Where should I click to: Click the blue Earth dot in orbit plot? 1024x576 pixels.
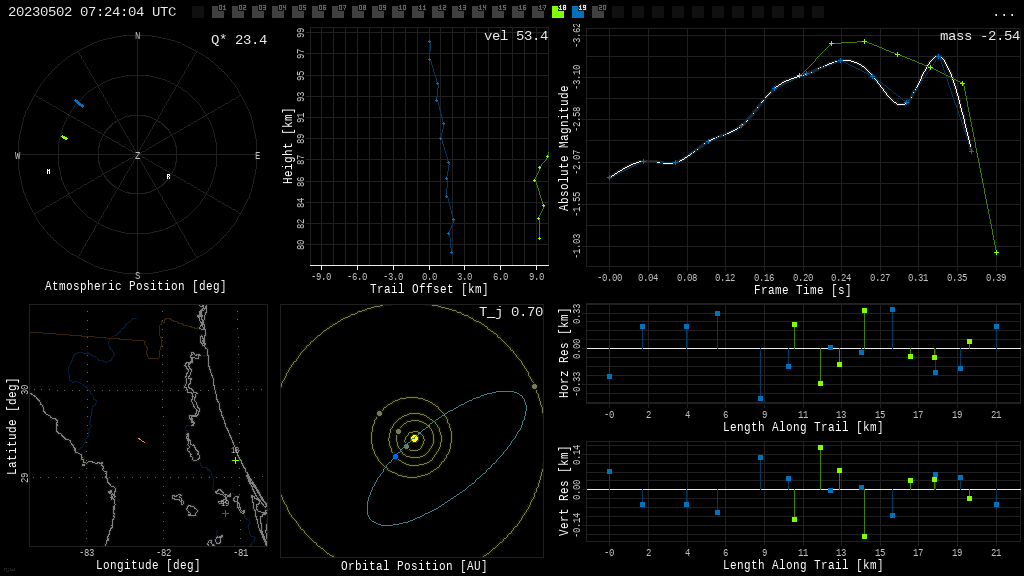pyautogui.click(x=396, y=456)
